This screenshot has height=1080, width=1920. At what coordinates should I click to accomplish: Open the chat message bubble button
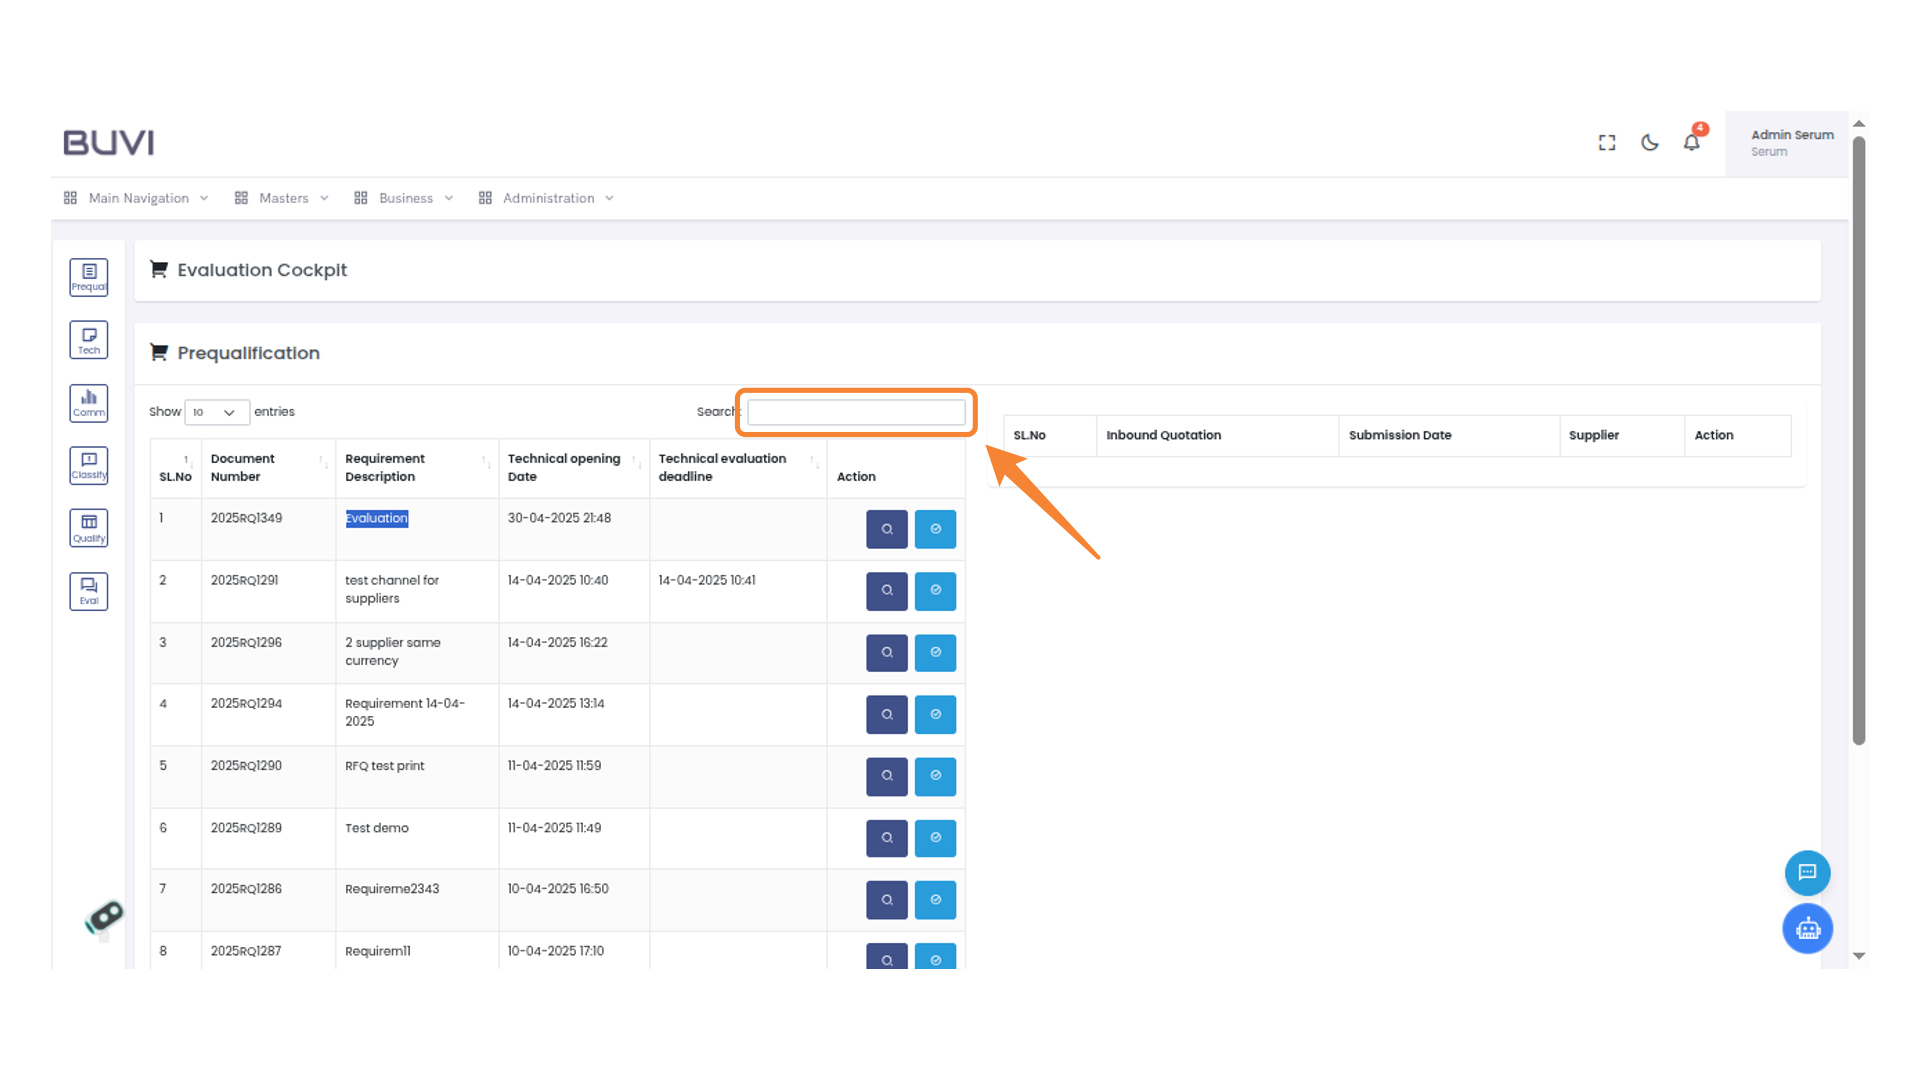tap(1807, 873)
